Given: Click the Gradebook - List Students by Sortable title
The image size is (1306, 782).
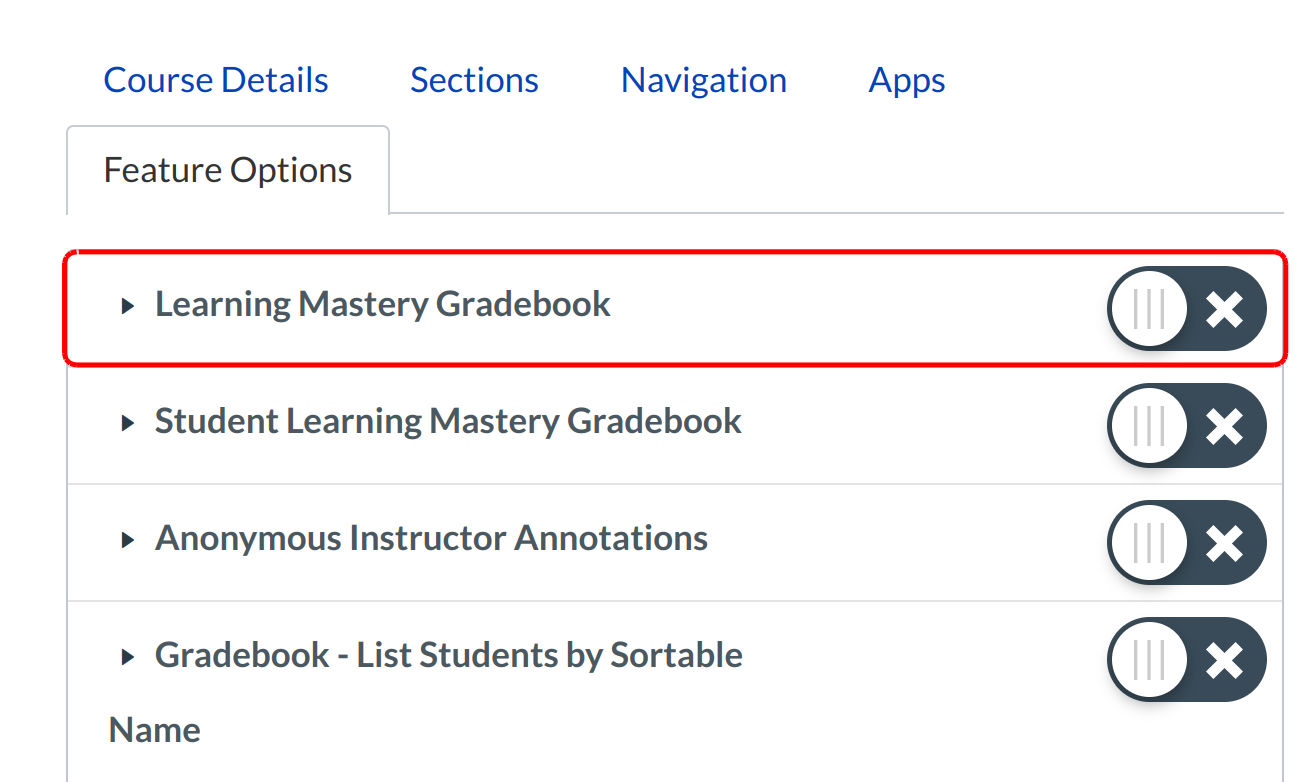Looking at the screenshot, I should (x=448, y=655).
